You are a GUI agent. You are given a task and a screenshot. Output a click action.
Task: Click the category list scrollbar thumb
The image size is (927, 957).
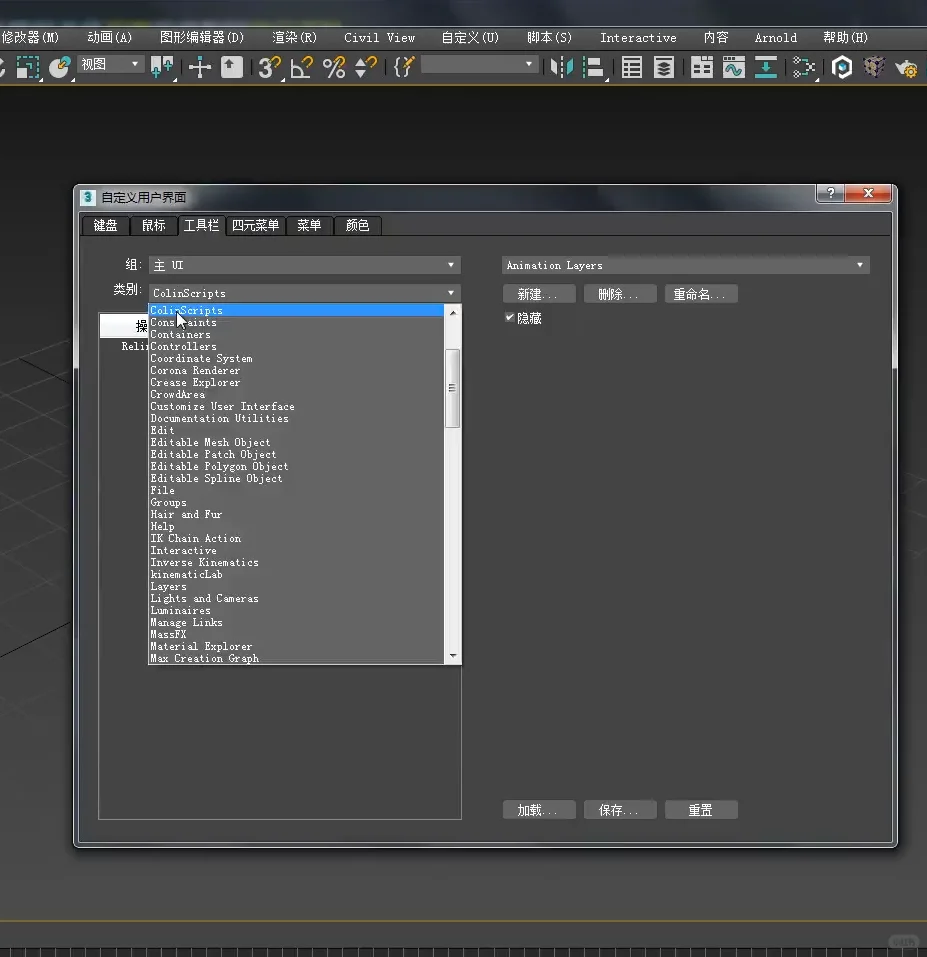point(453,388)
